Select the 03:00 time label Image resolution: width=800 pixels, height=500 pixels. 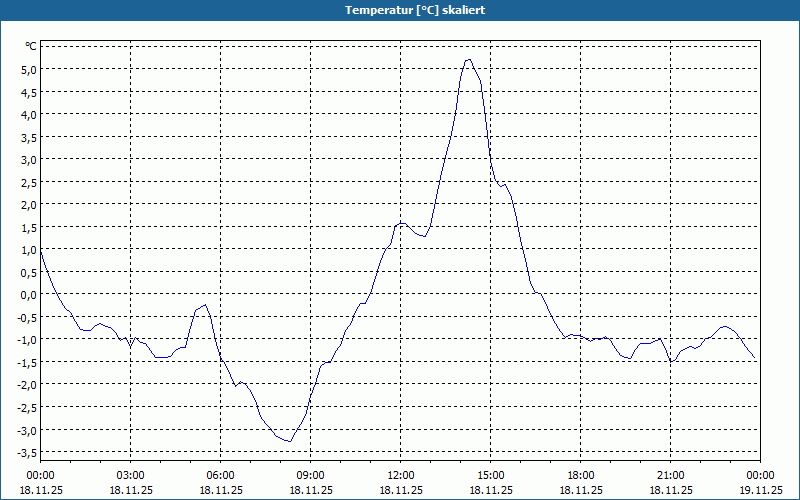click(131, 476)
